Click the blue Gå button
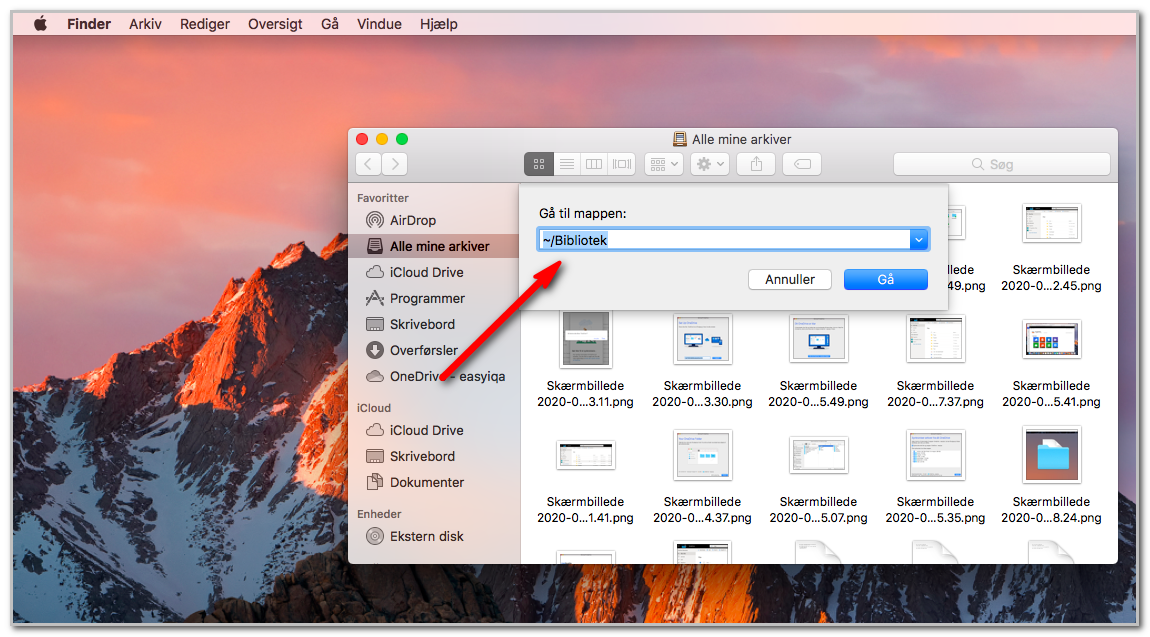Image resolution: width=1150 pixels, height=637 pixels. [885, 279]
